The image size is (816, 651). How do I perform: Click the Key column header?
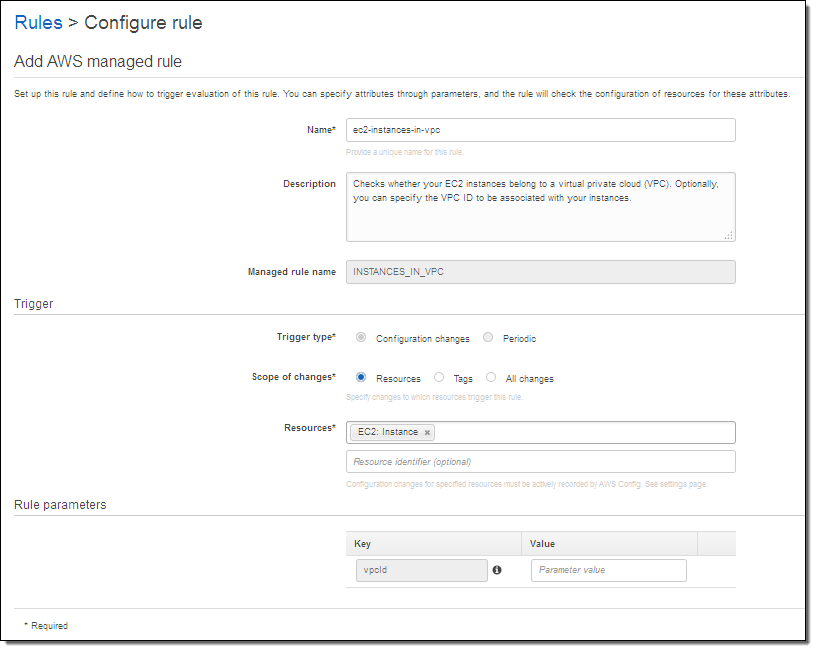[362, 544]
